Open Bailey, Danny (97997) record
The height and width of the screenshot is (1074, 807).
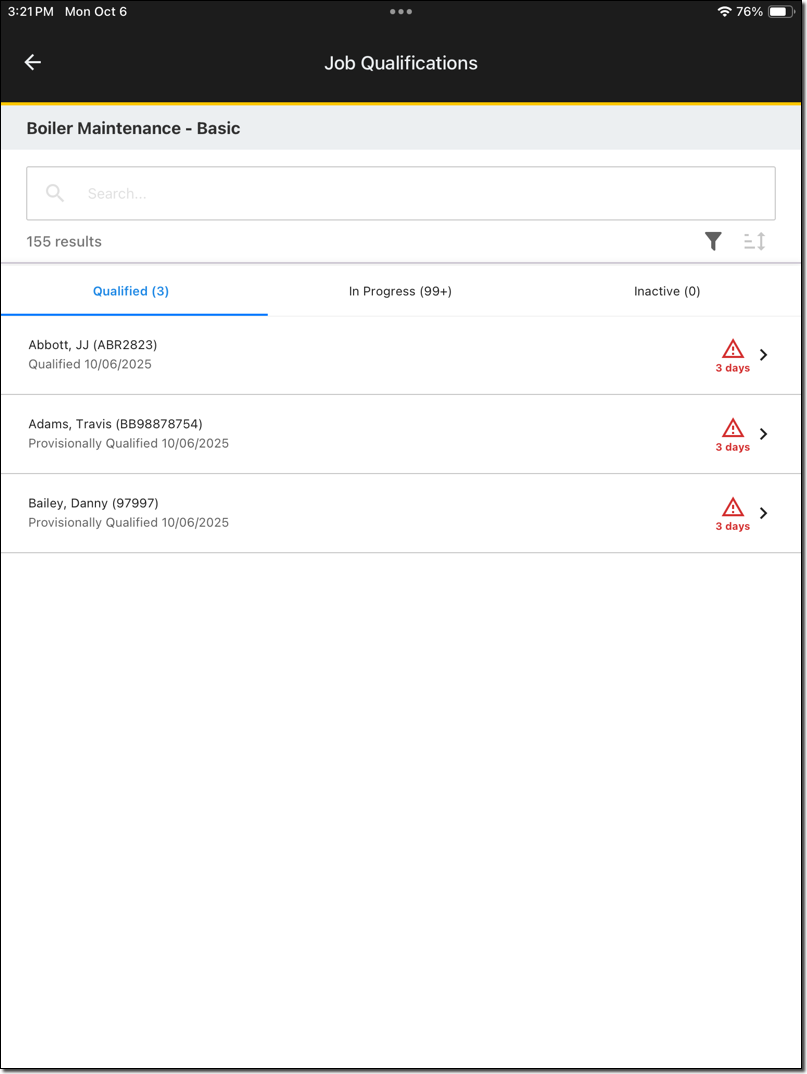93,503
